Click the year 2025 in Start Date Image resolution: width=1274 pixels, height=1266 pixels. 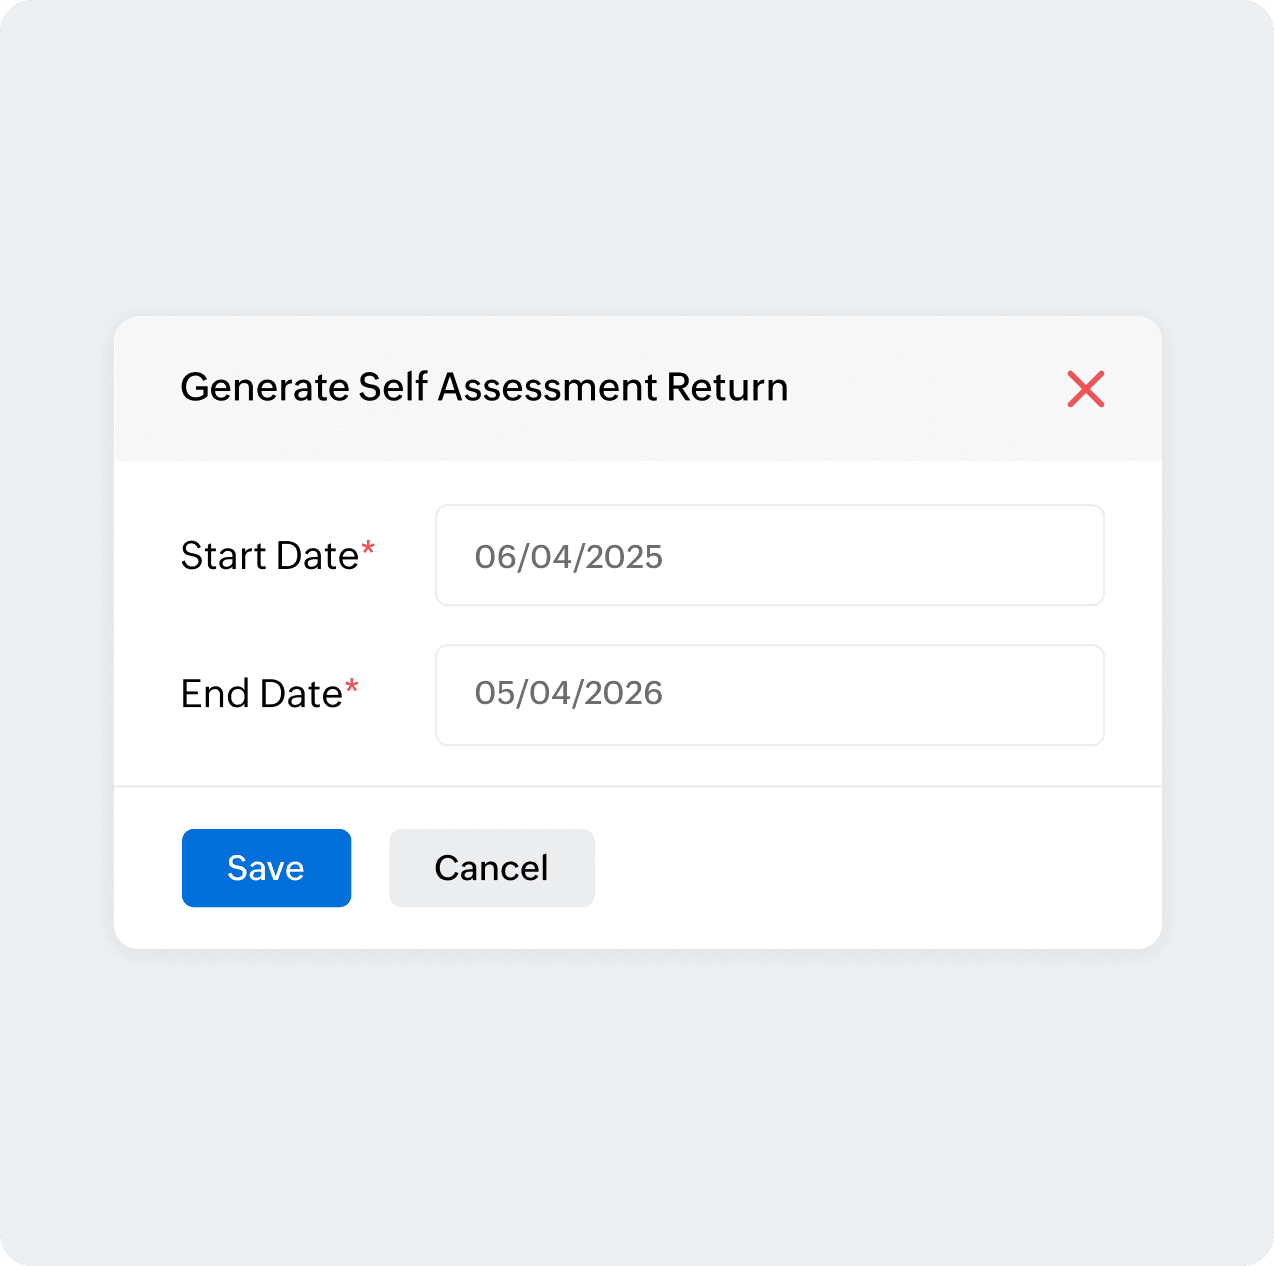tap(624, 557)
